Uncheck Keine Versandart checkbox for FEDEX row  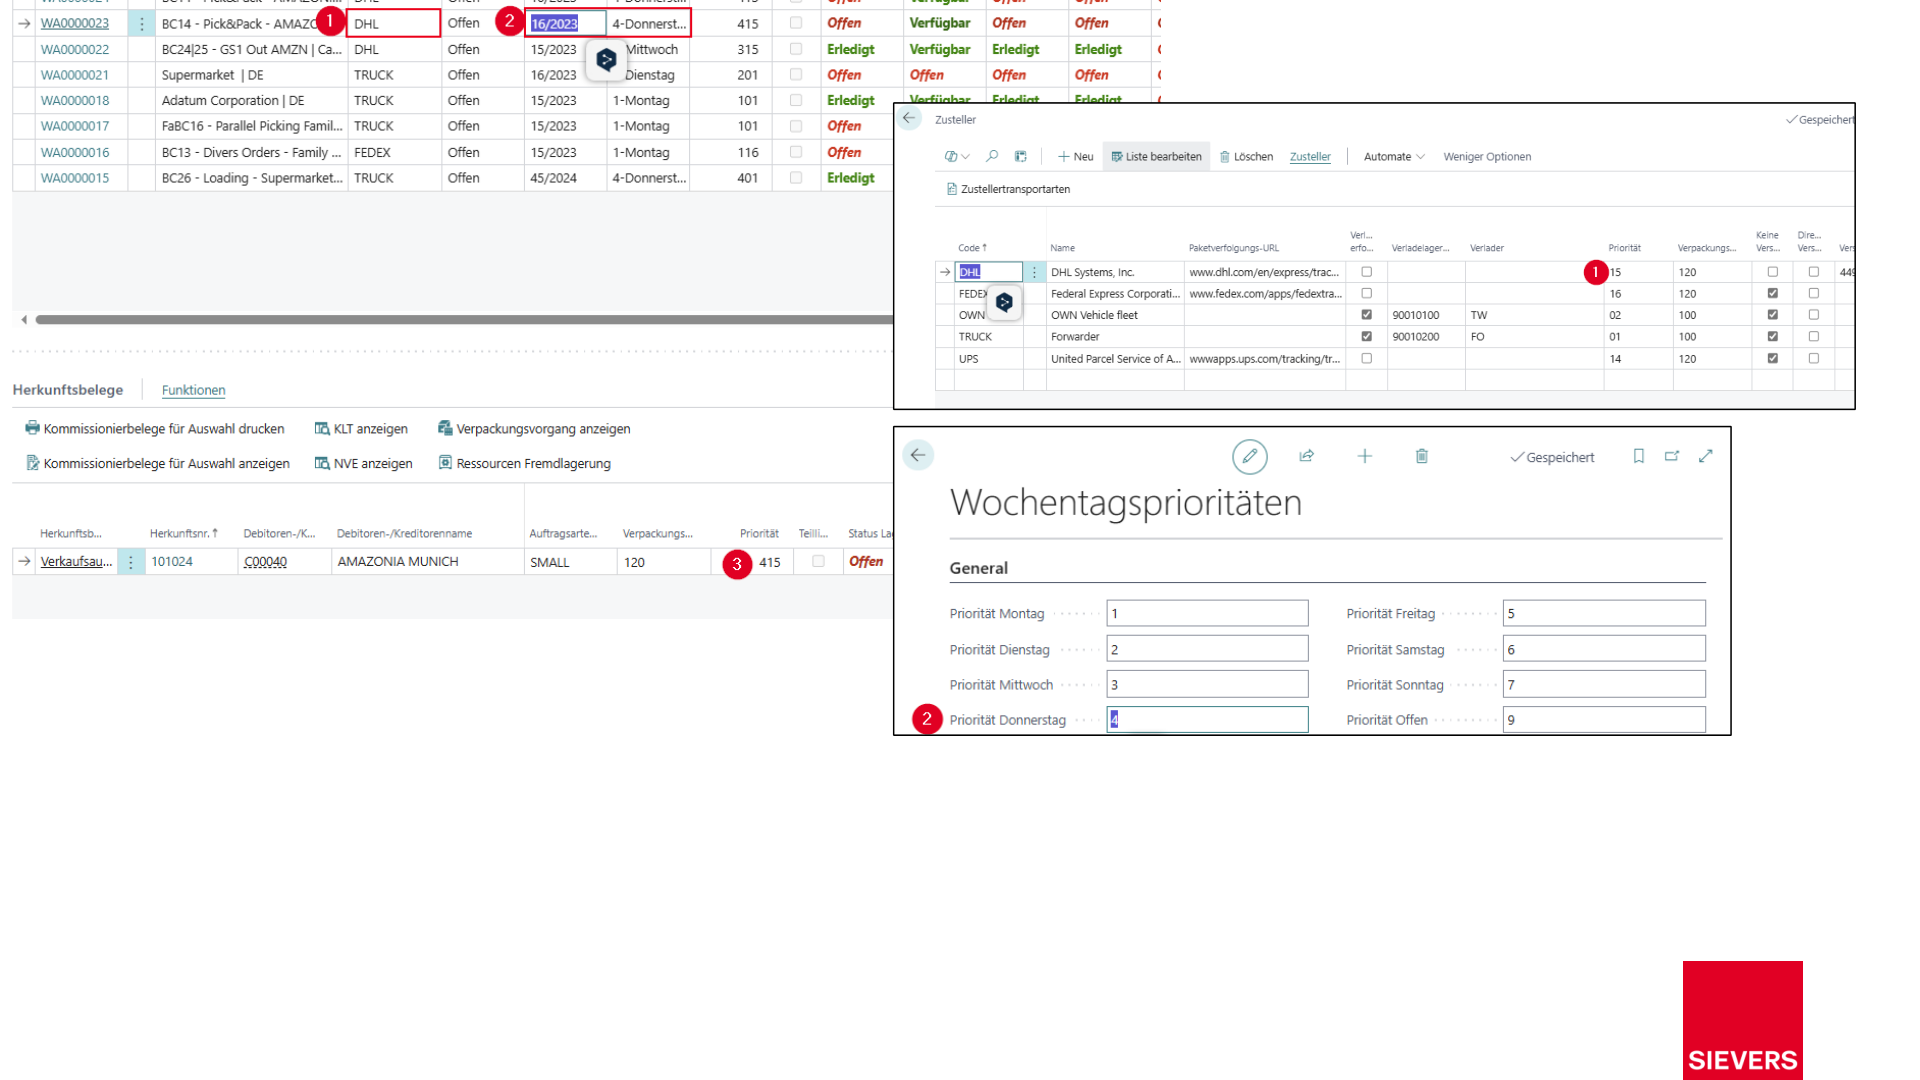point(1773,293)
